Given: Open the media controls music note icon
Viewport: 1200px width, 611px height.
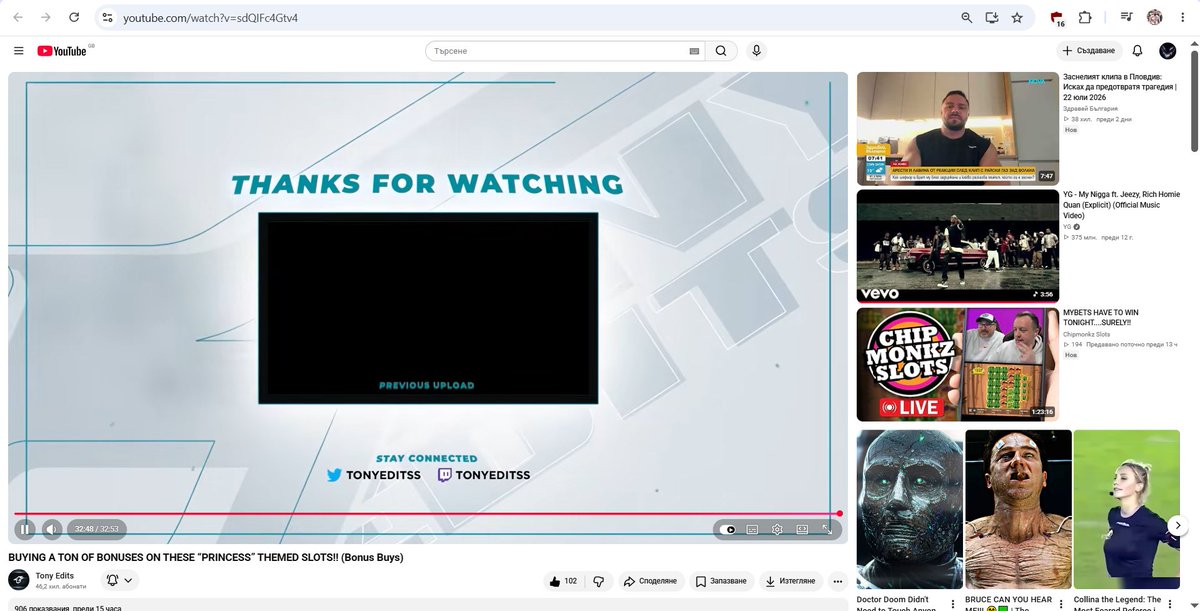Looking at the screenshot, I should [x=1127, y=18].
